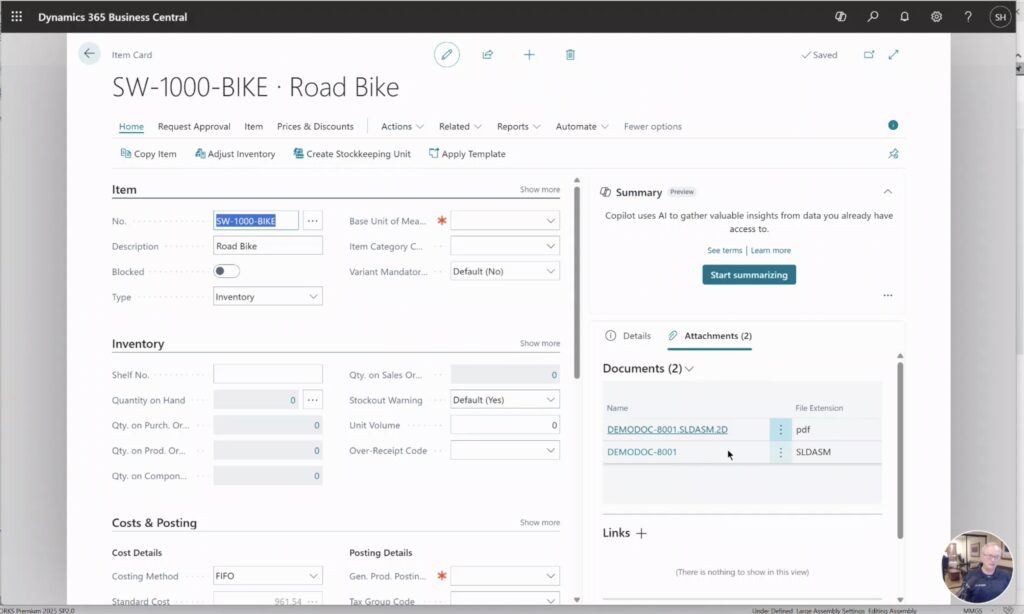Viewport: 1024px width, 614px height.
Task: Click the Description input field
Action: [x=268, y=246]
